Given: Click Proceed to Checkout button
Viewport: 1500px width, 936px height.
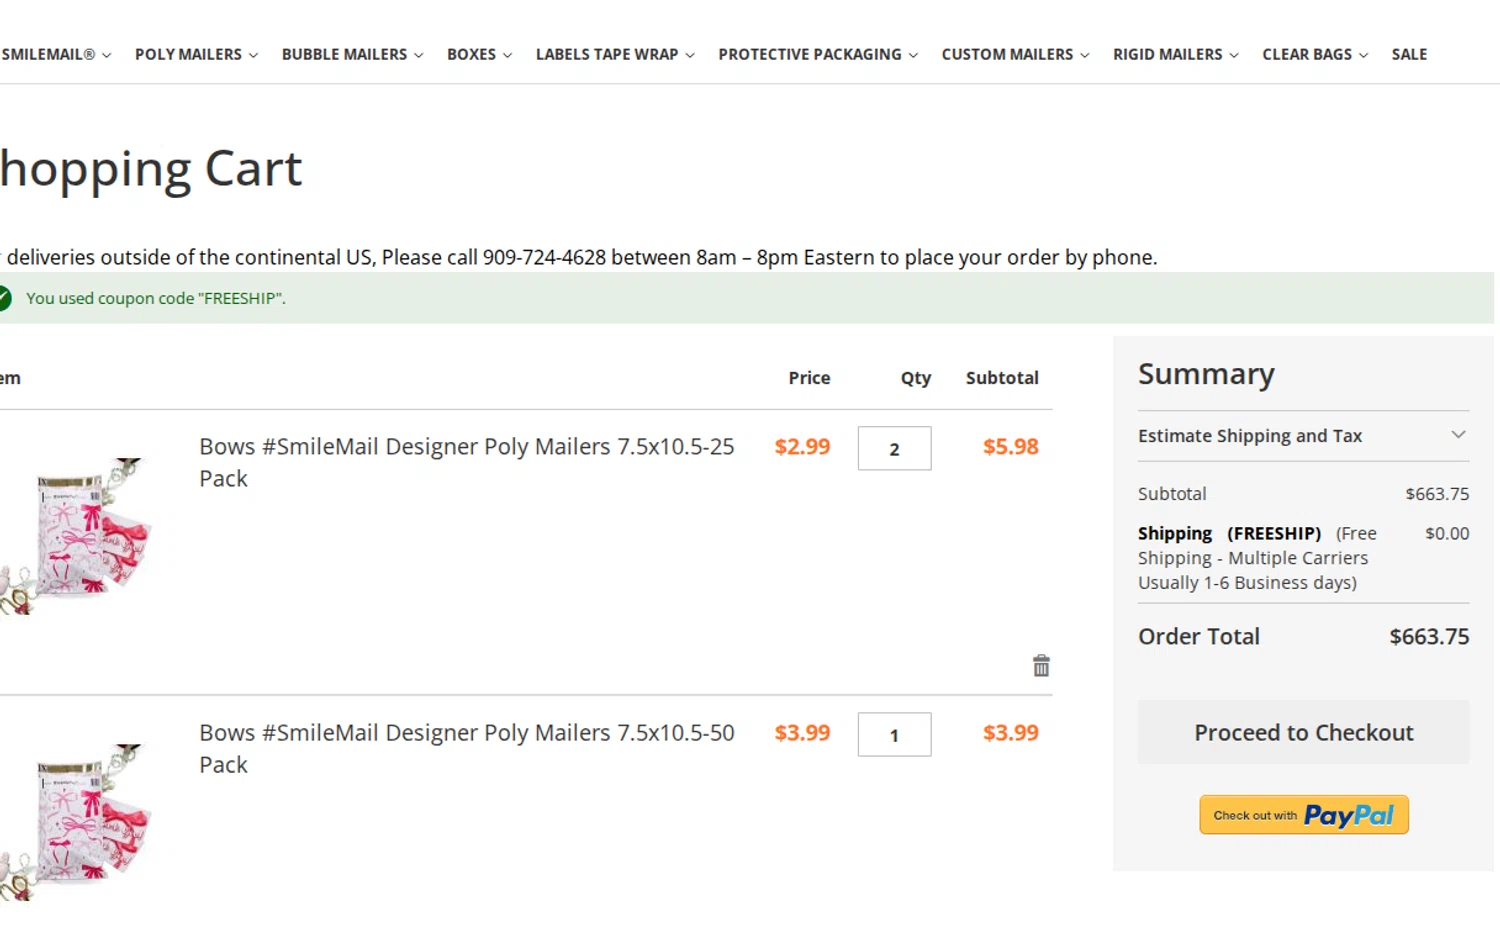Looking at the screenshot, I should 1303,733.
